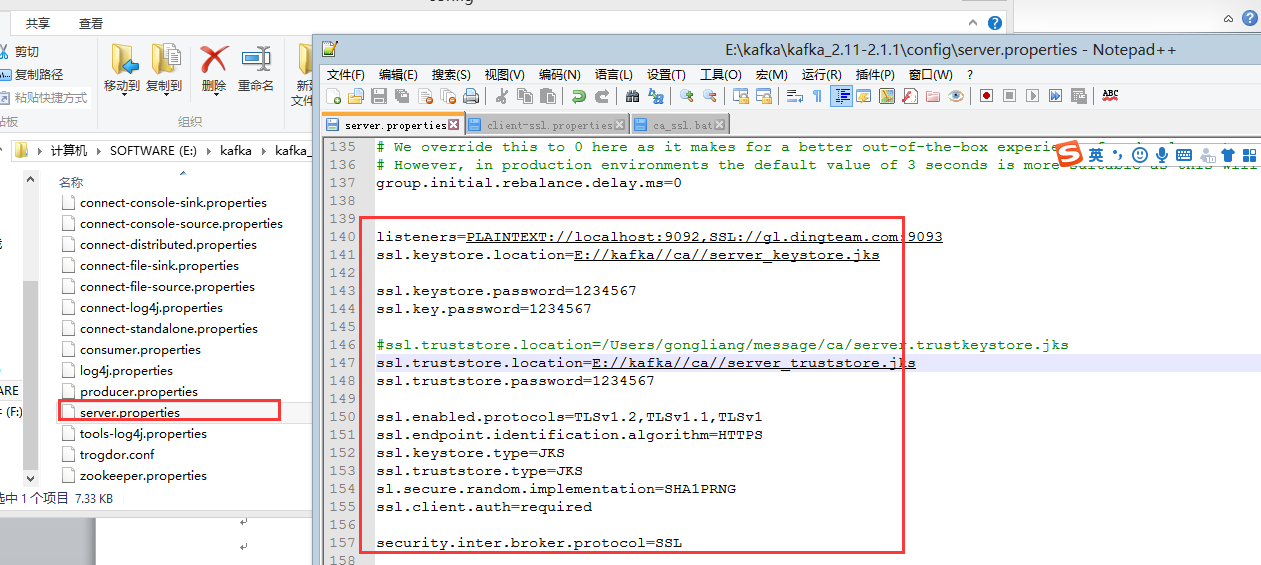The image size is (1261, 565).
Task: Open Find with the binoculars icon
Action: coord(632,96)
